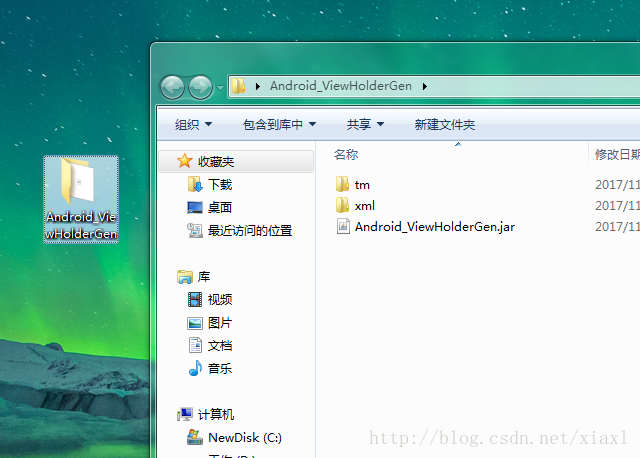Open the 音乐 library

click(220, 369)
